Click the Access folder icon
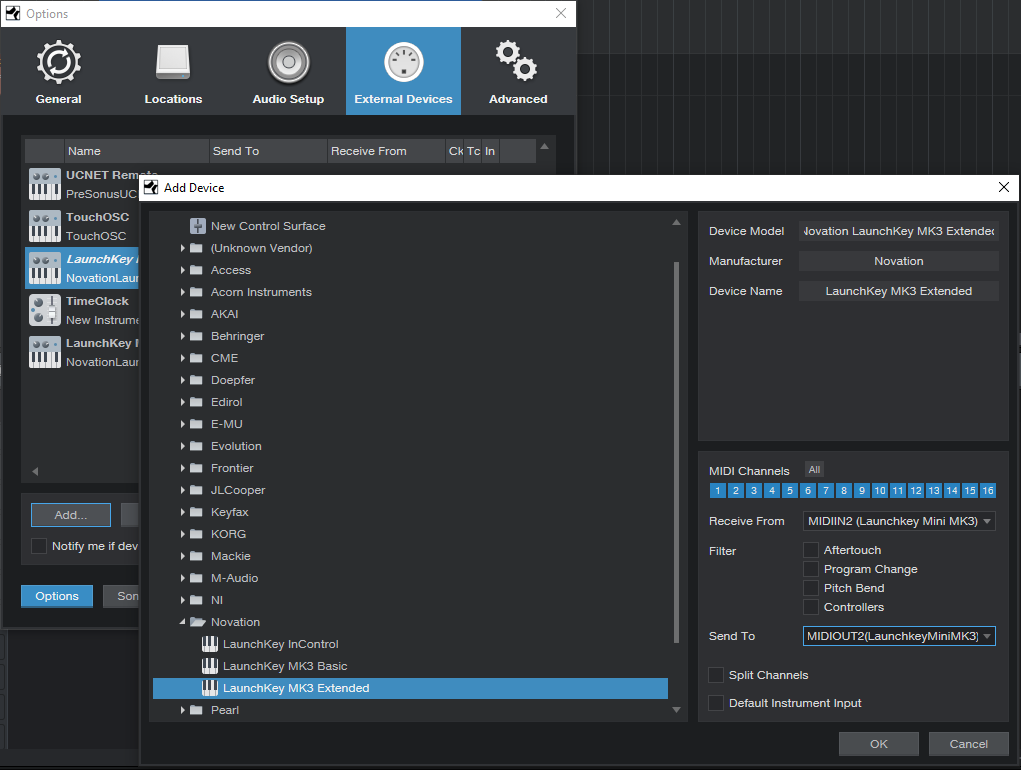The image size is (1021, 770). [x=196, y=270]
